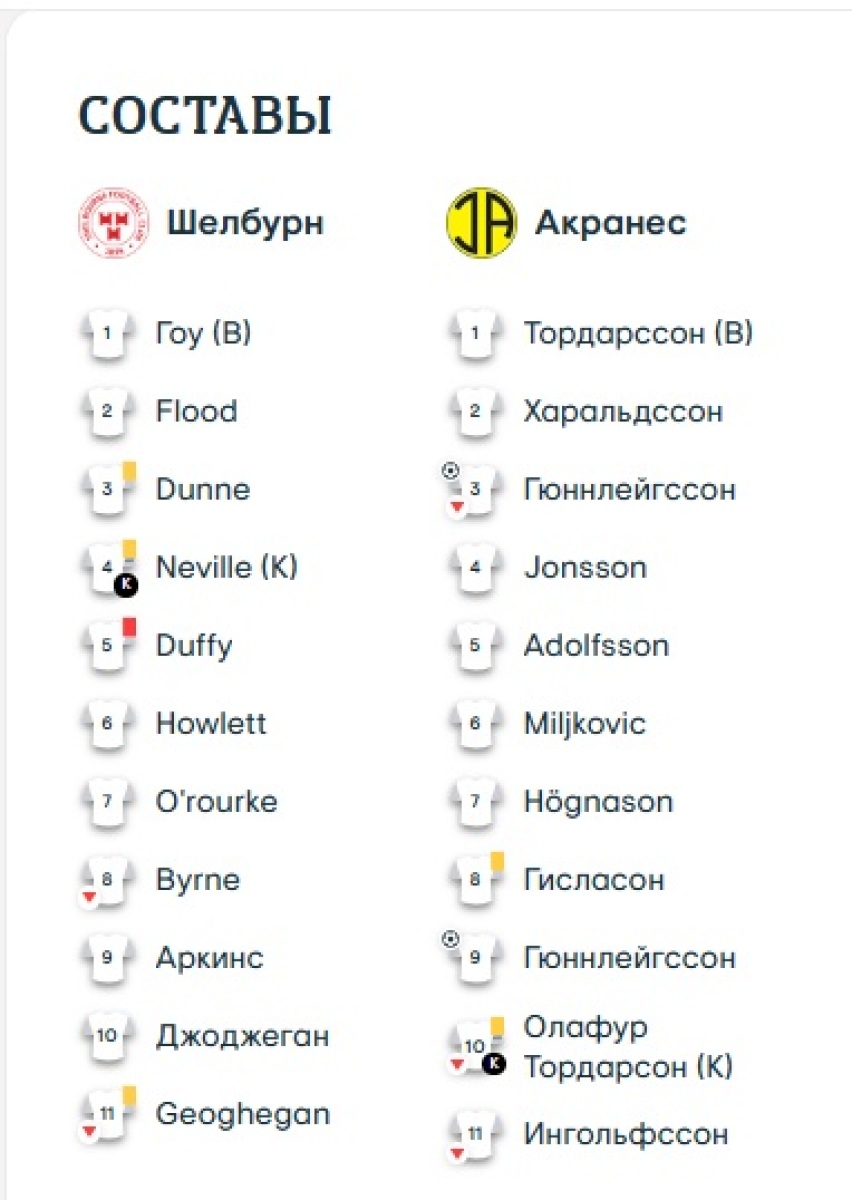Click goalkeeper Гоу's number 1 jersey
Screen dimensions: 852x1200
107,333
